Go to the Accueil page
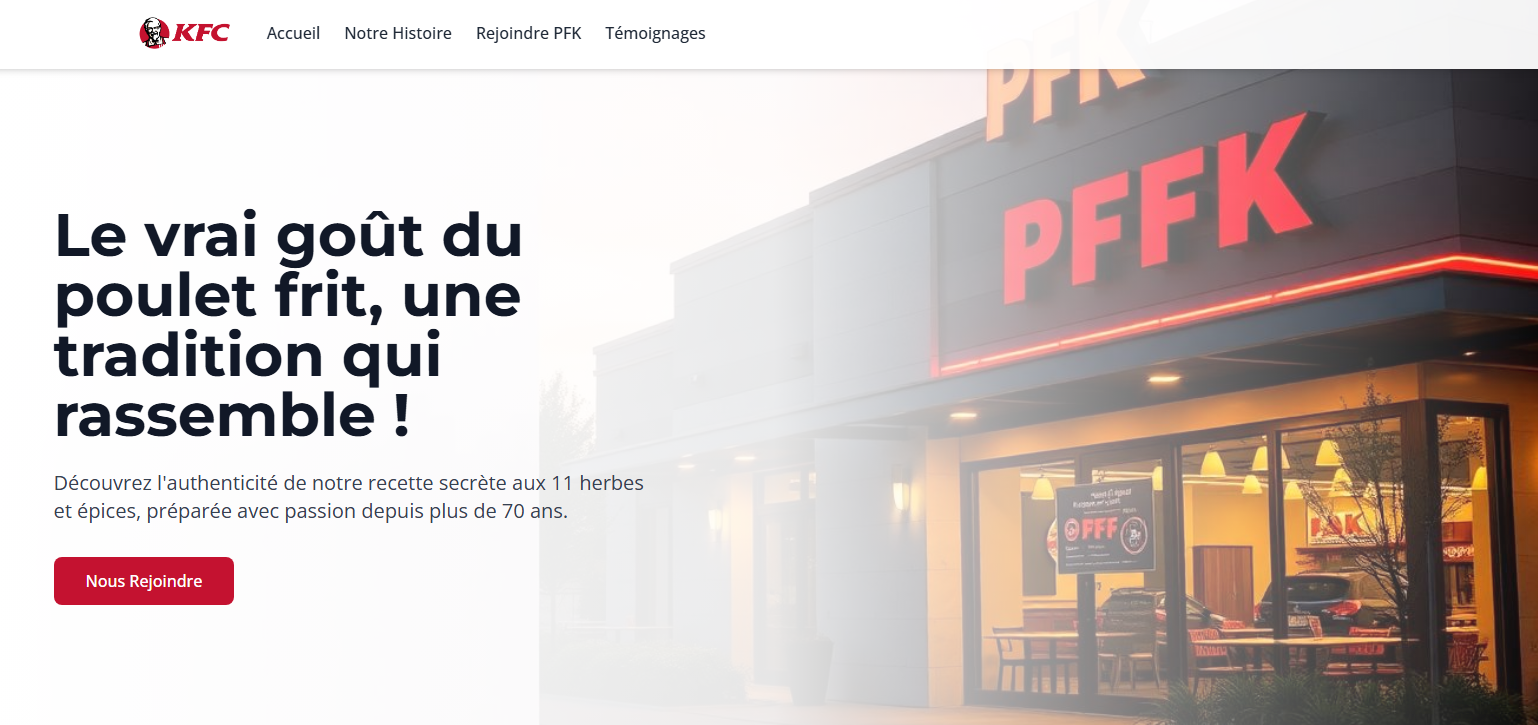This screenshot has height=725, width=1538. [x=293, y=33]
